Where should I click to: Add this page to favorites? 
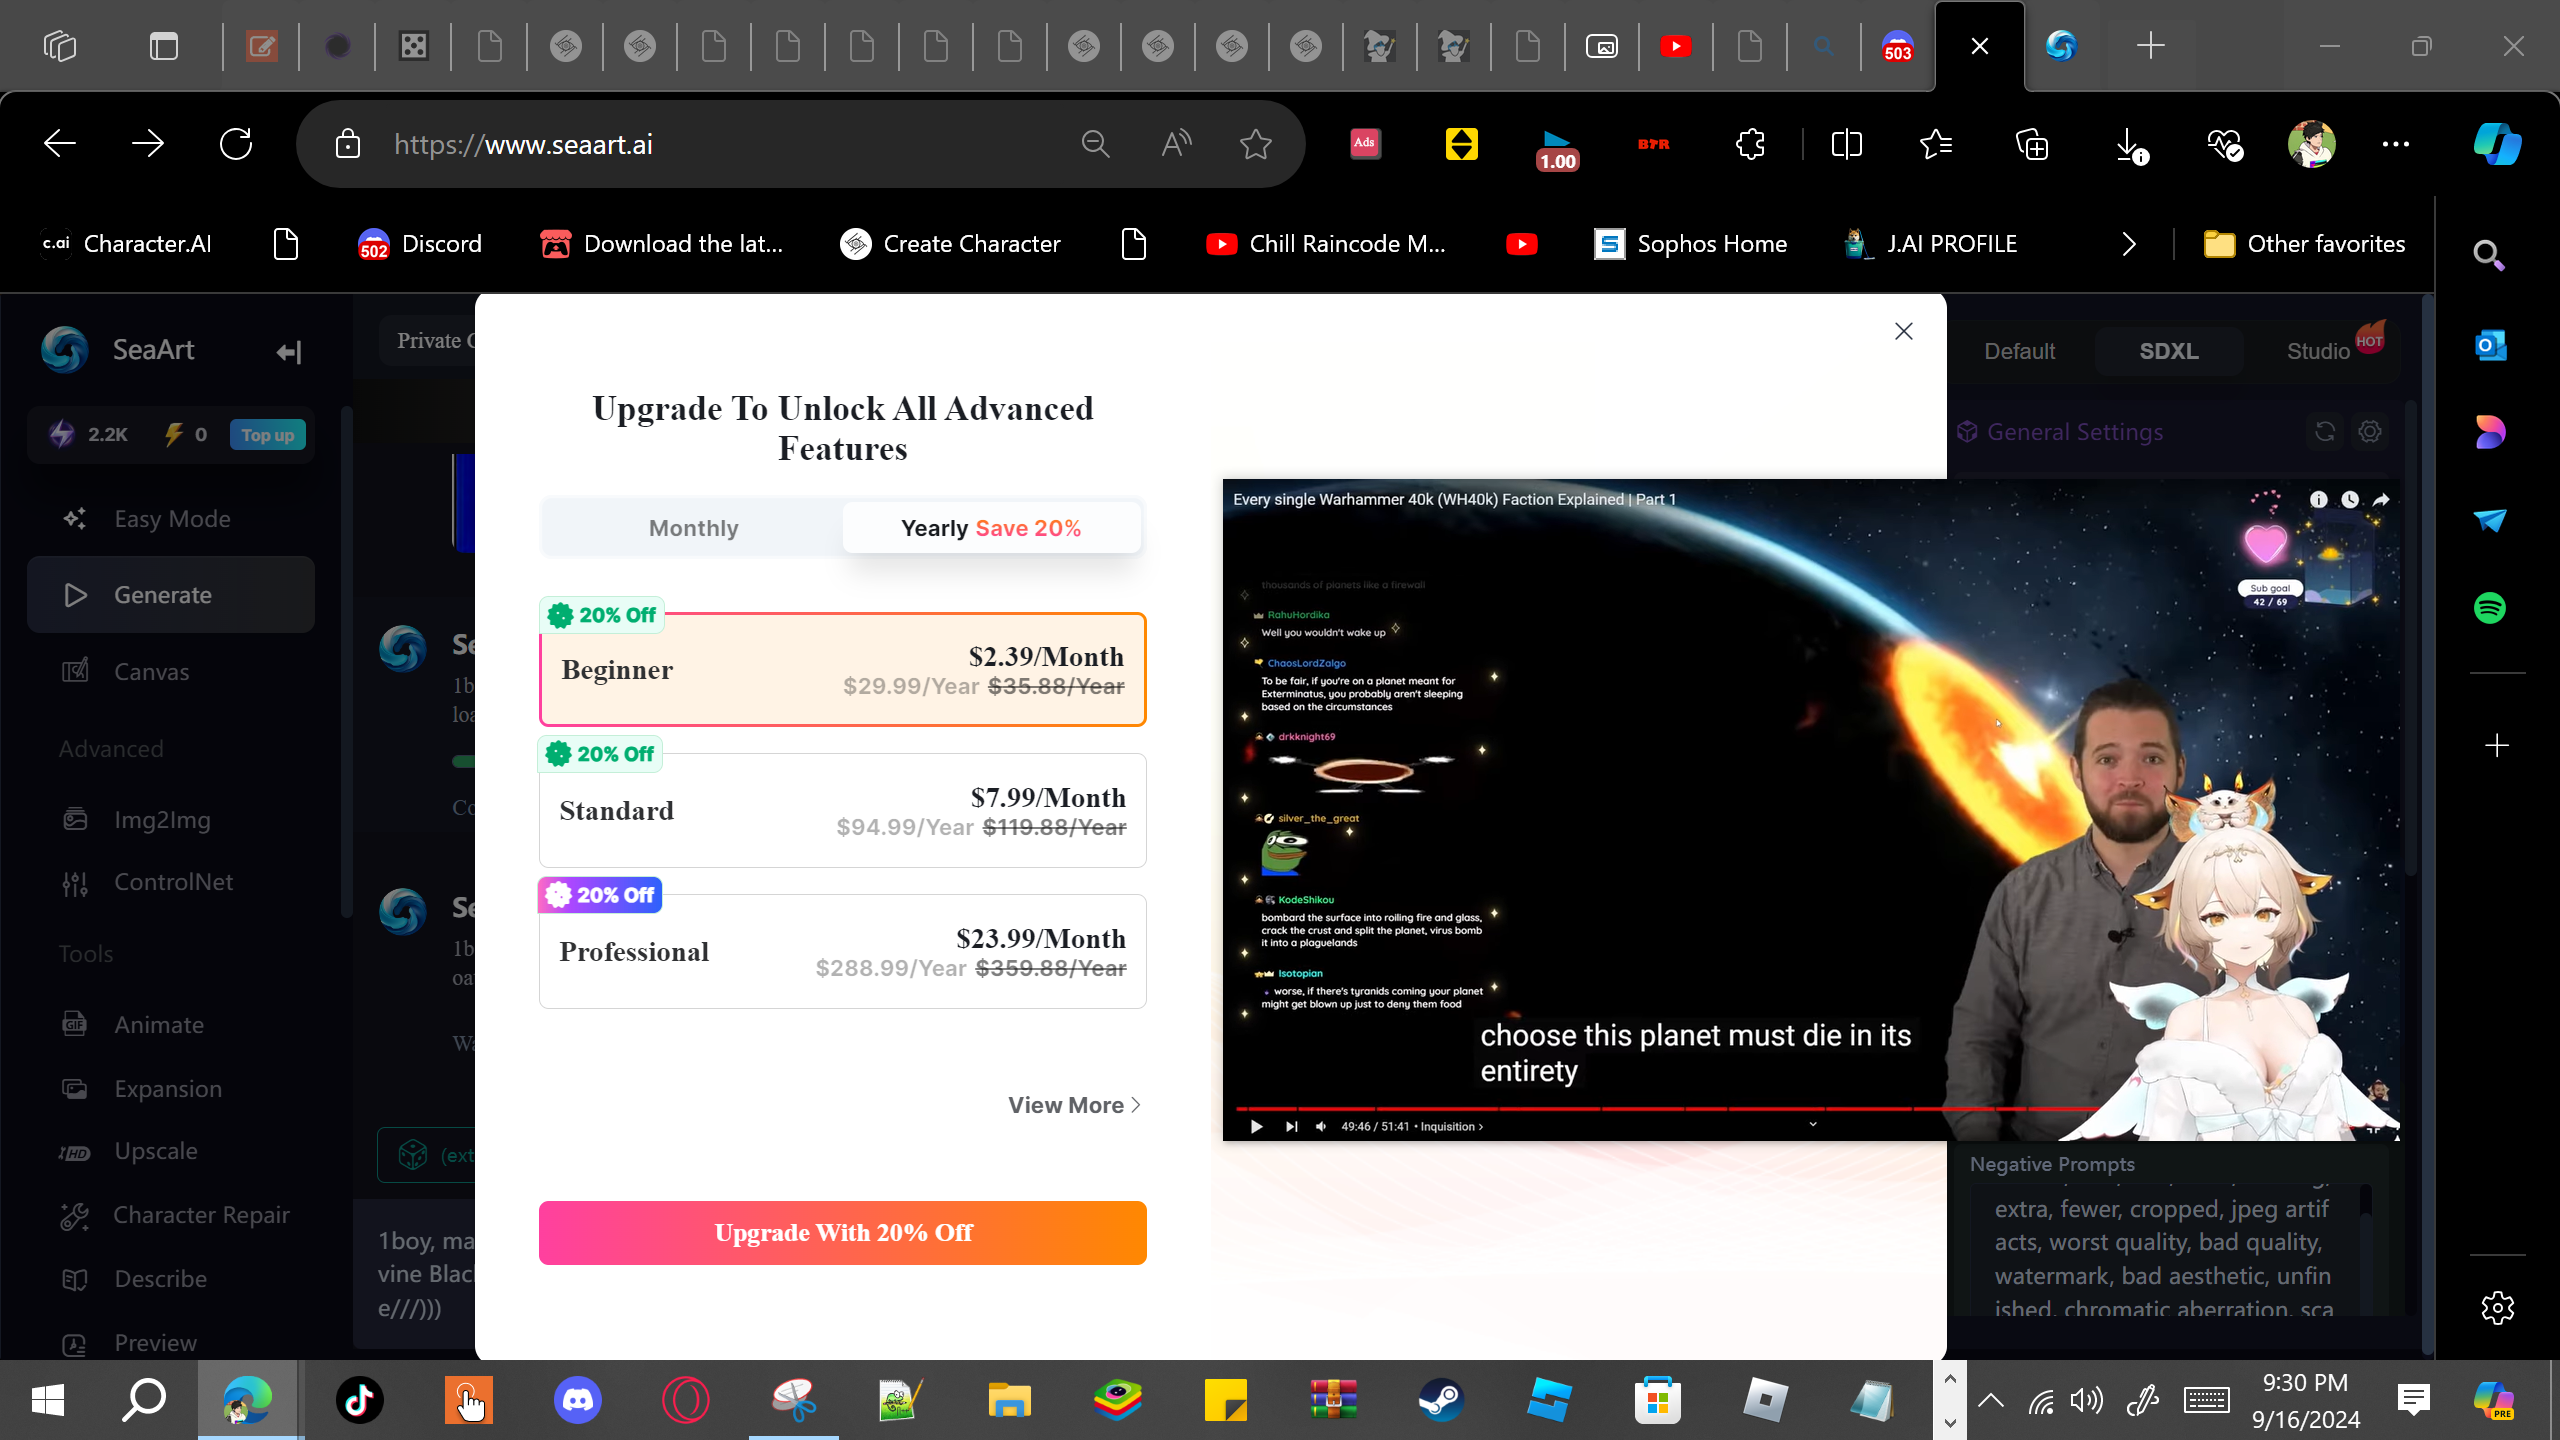coord(1255,144)
